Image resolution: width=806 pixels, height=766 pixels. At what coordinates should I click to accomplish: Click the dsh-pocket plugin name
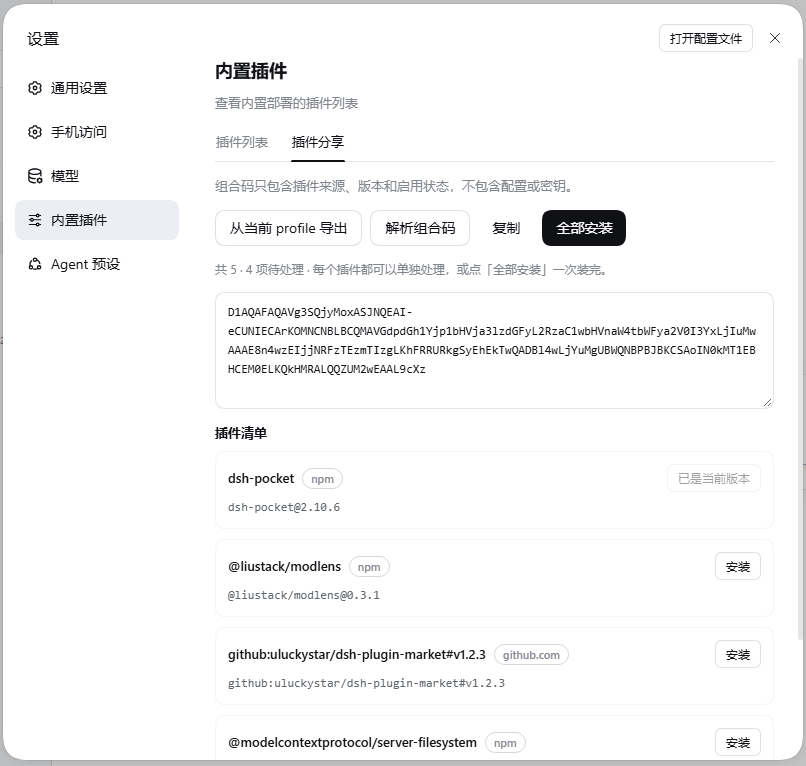point(261,479)
